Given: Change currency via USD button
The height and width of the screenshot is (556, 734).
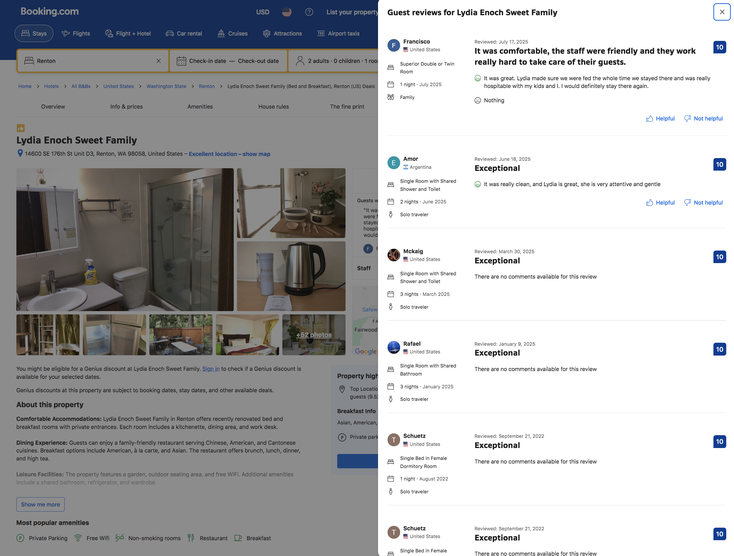Looking at the screenshot, I should click(263, 12).
